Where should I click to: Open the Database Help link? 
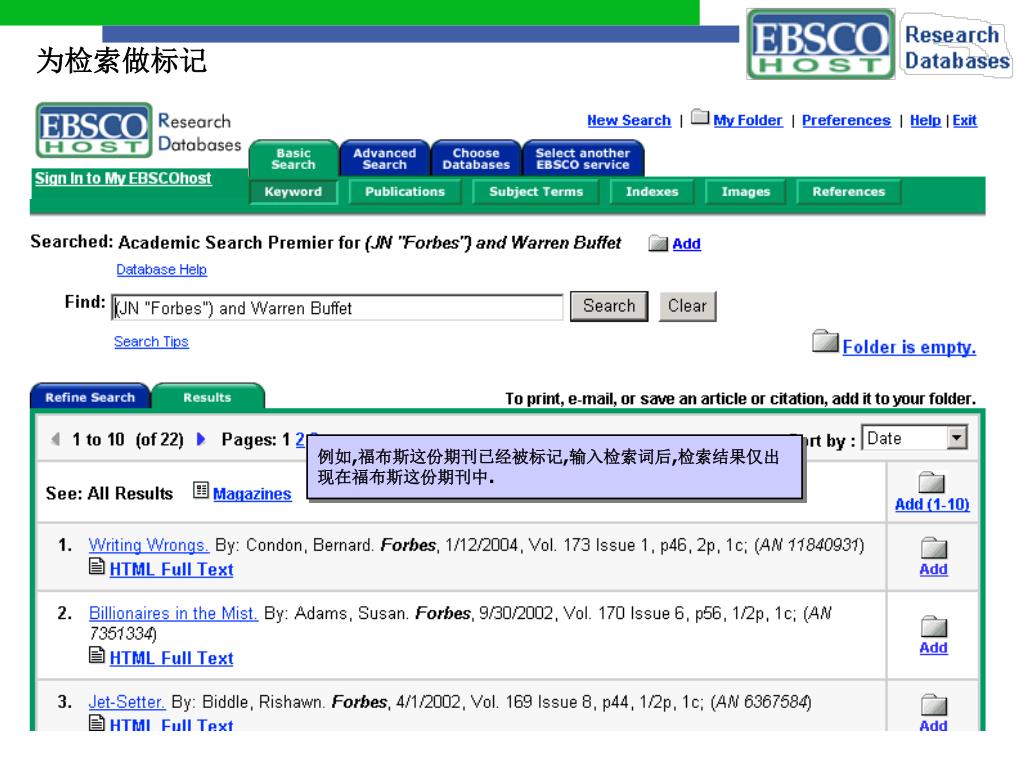click(x=161, y=269)
